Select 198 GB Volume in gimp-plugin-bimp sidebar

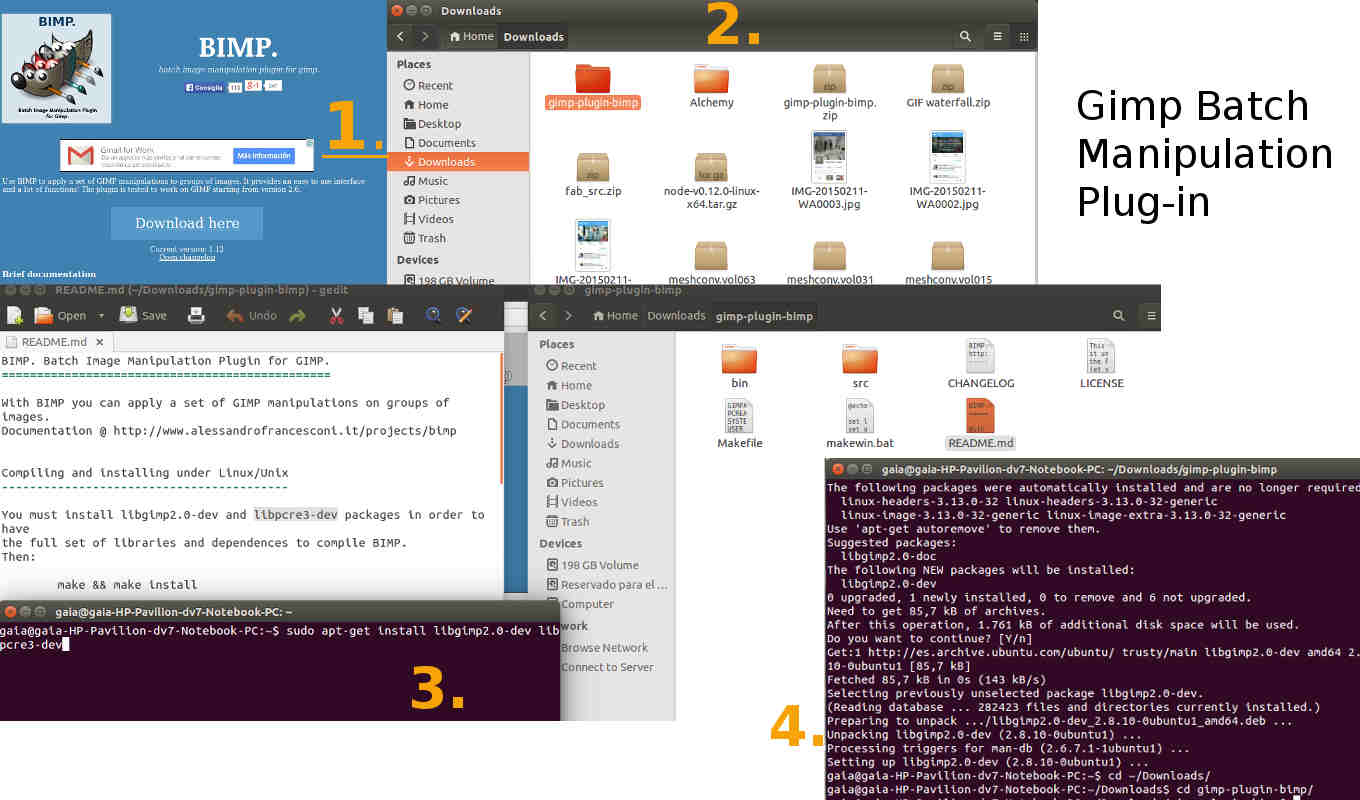(592, 565)
